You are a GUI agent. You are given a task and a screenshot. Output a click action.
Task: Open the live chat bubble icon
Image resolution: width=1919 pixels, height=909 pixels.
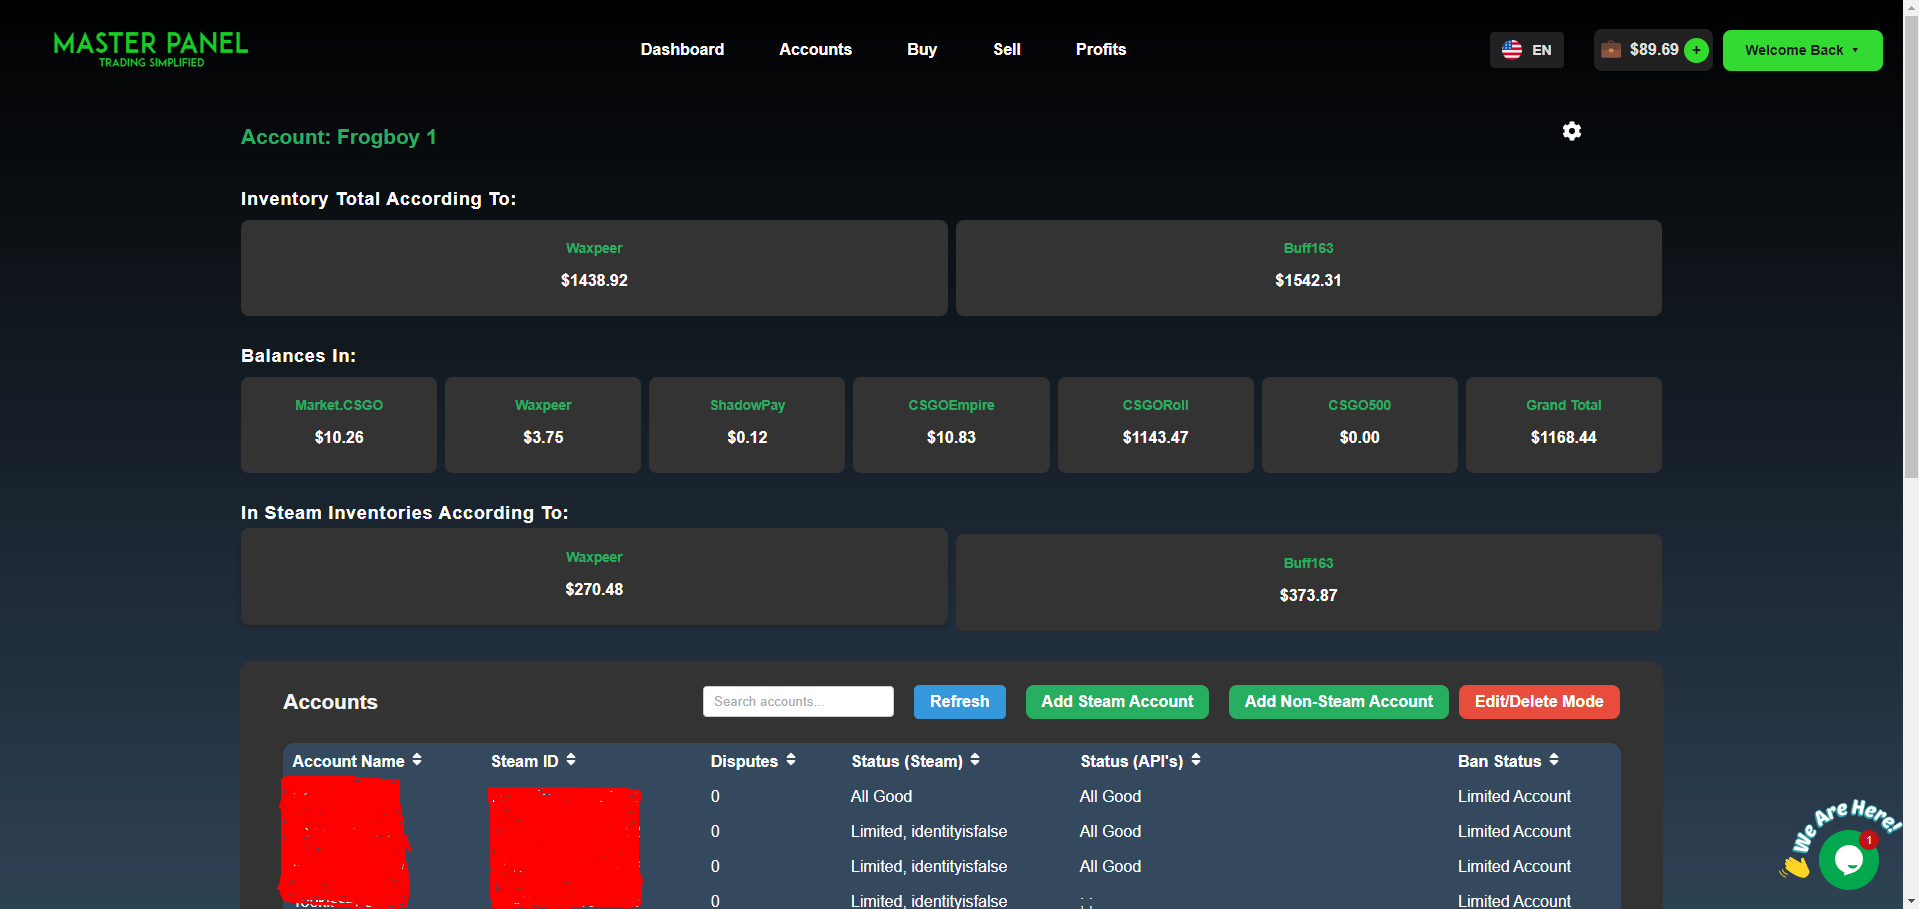click(1848, 859)
